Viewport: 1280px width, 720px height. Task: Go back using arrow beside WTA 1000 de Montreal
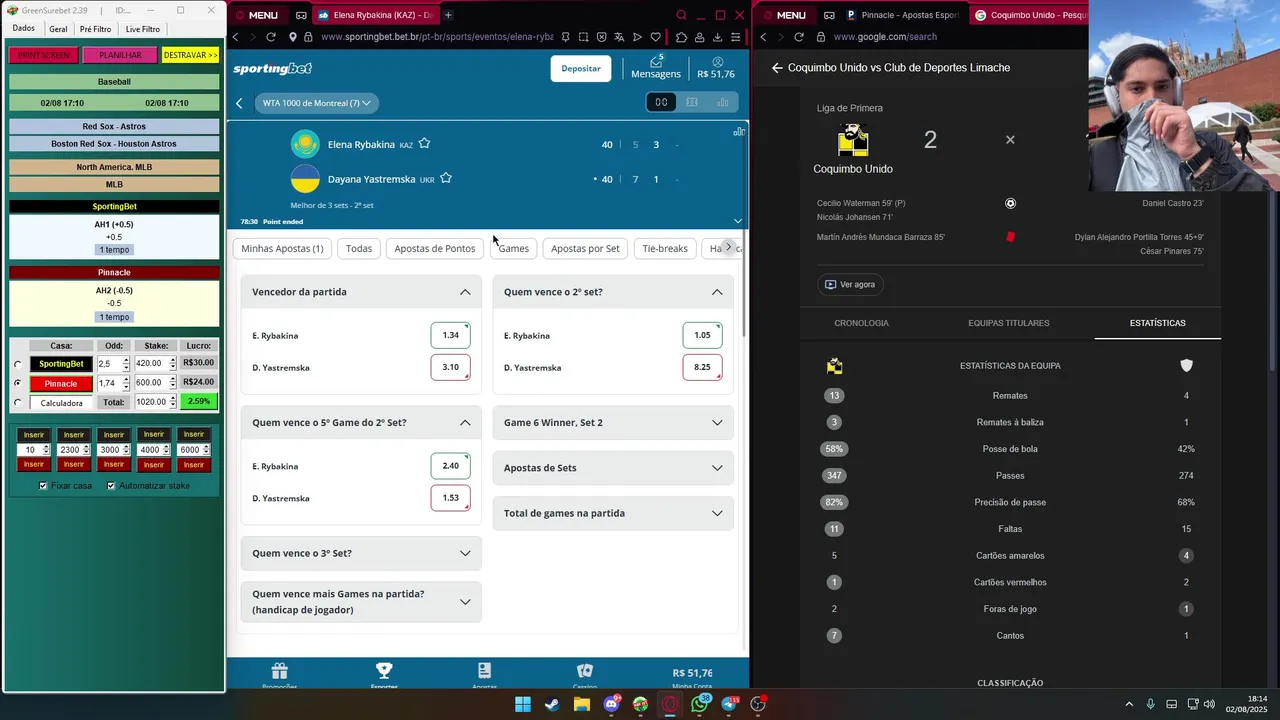(239, 103)
